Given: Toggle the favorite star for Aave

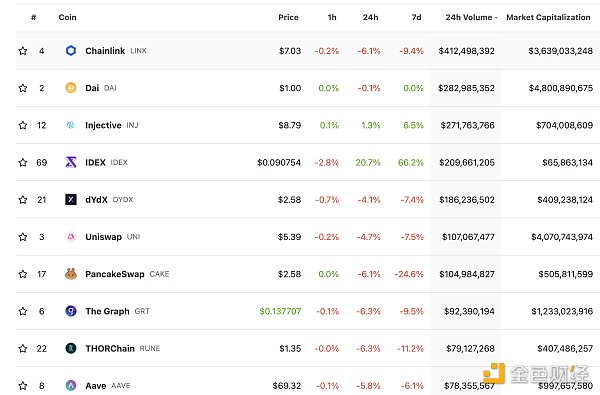Looking at the screenshot, I should tap(23, 385).
